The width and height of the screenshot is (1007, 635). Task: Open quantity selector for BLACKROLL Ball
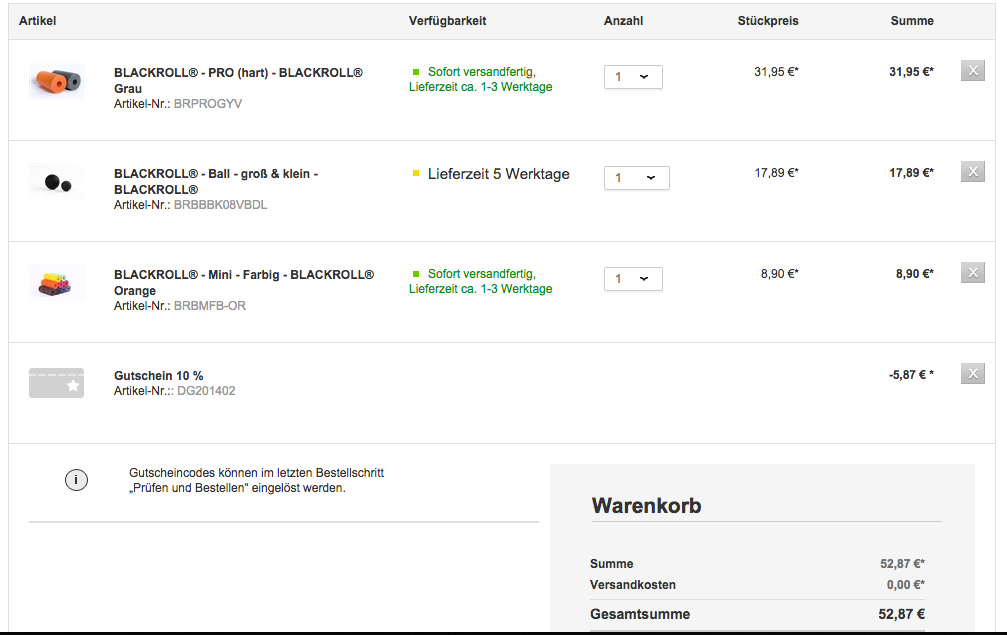point(636,178)
